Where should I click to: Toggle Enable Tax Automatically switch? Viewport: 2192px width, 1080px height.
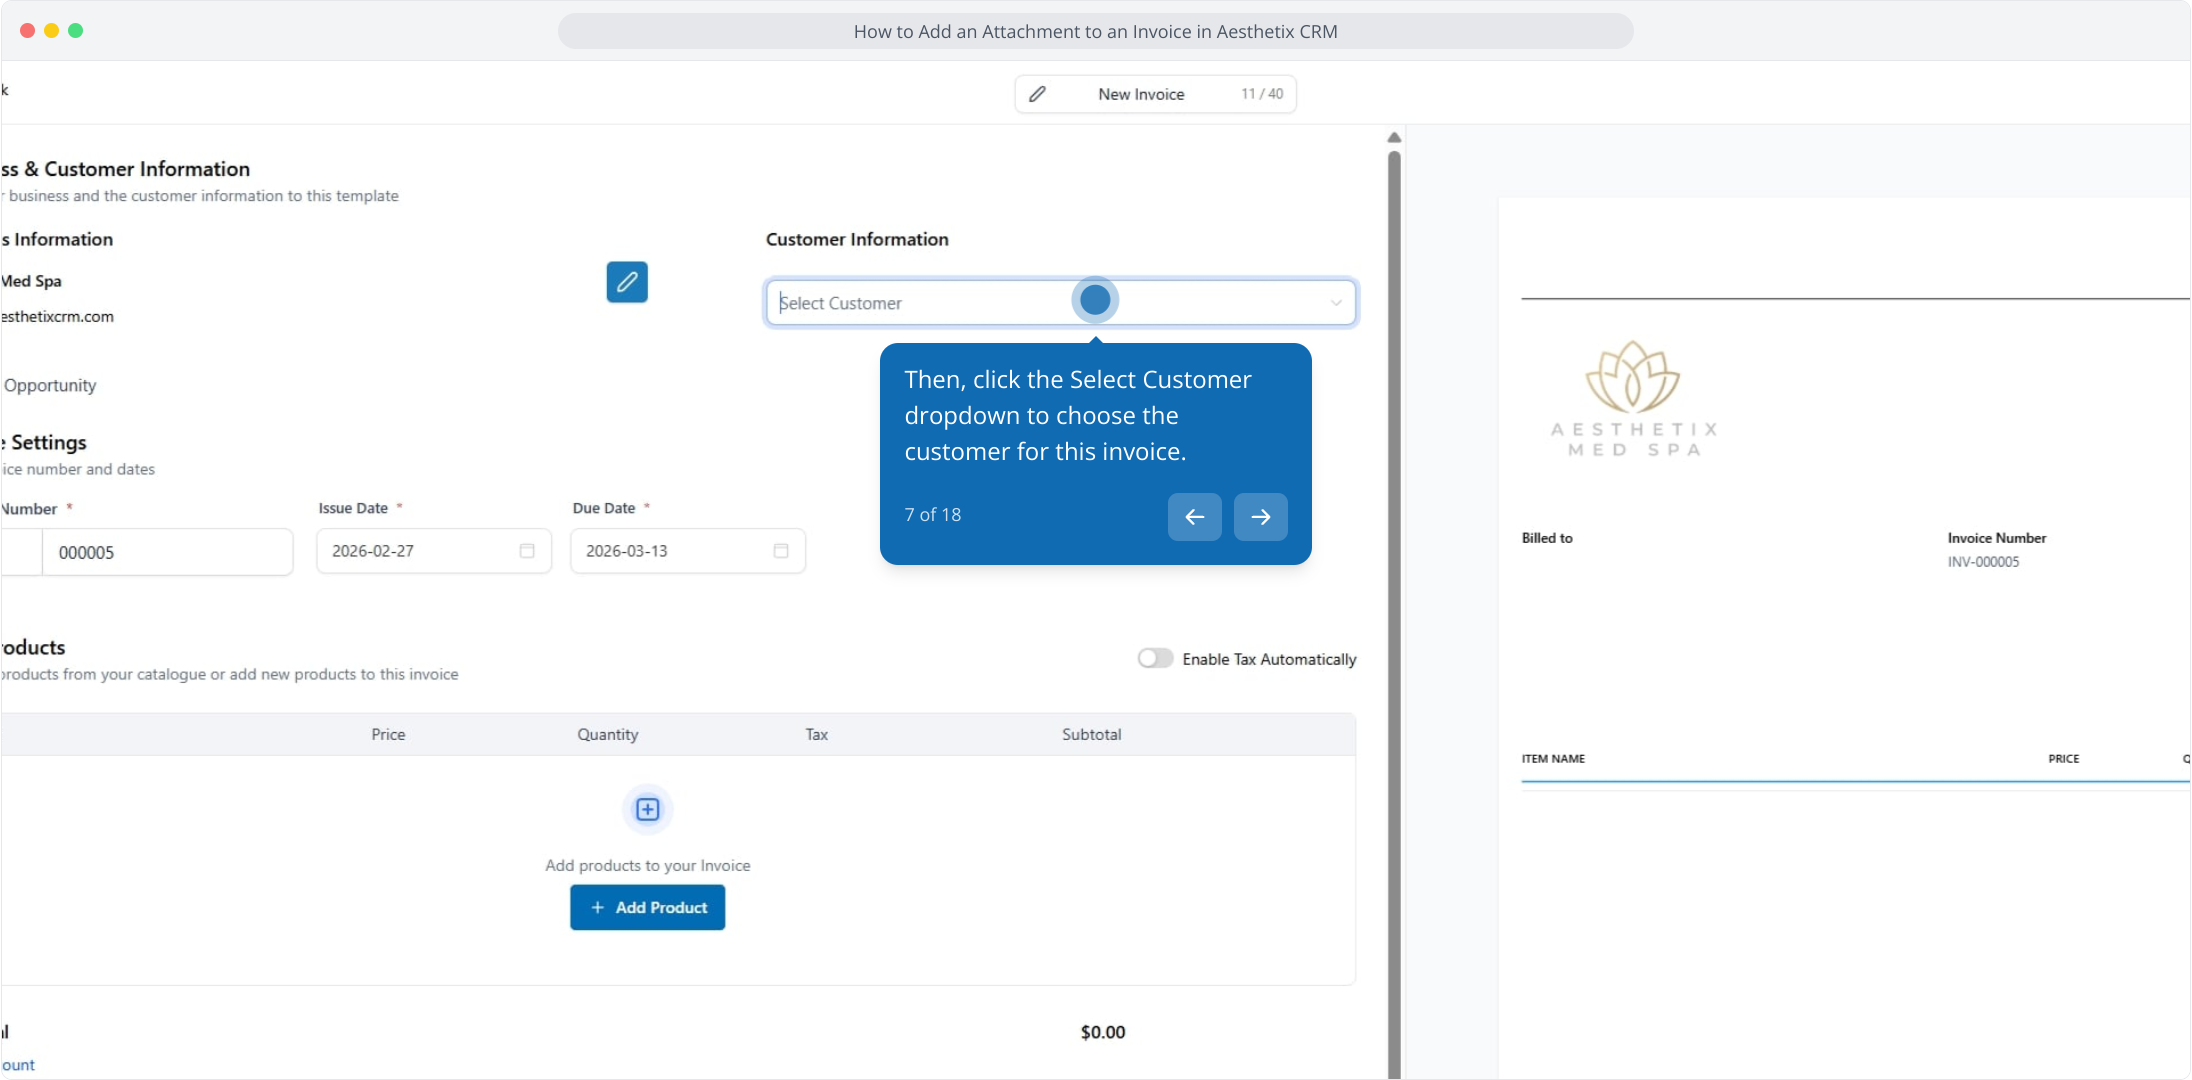pyautogui.click(x=1155, y=658)
